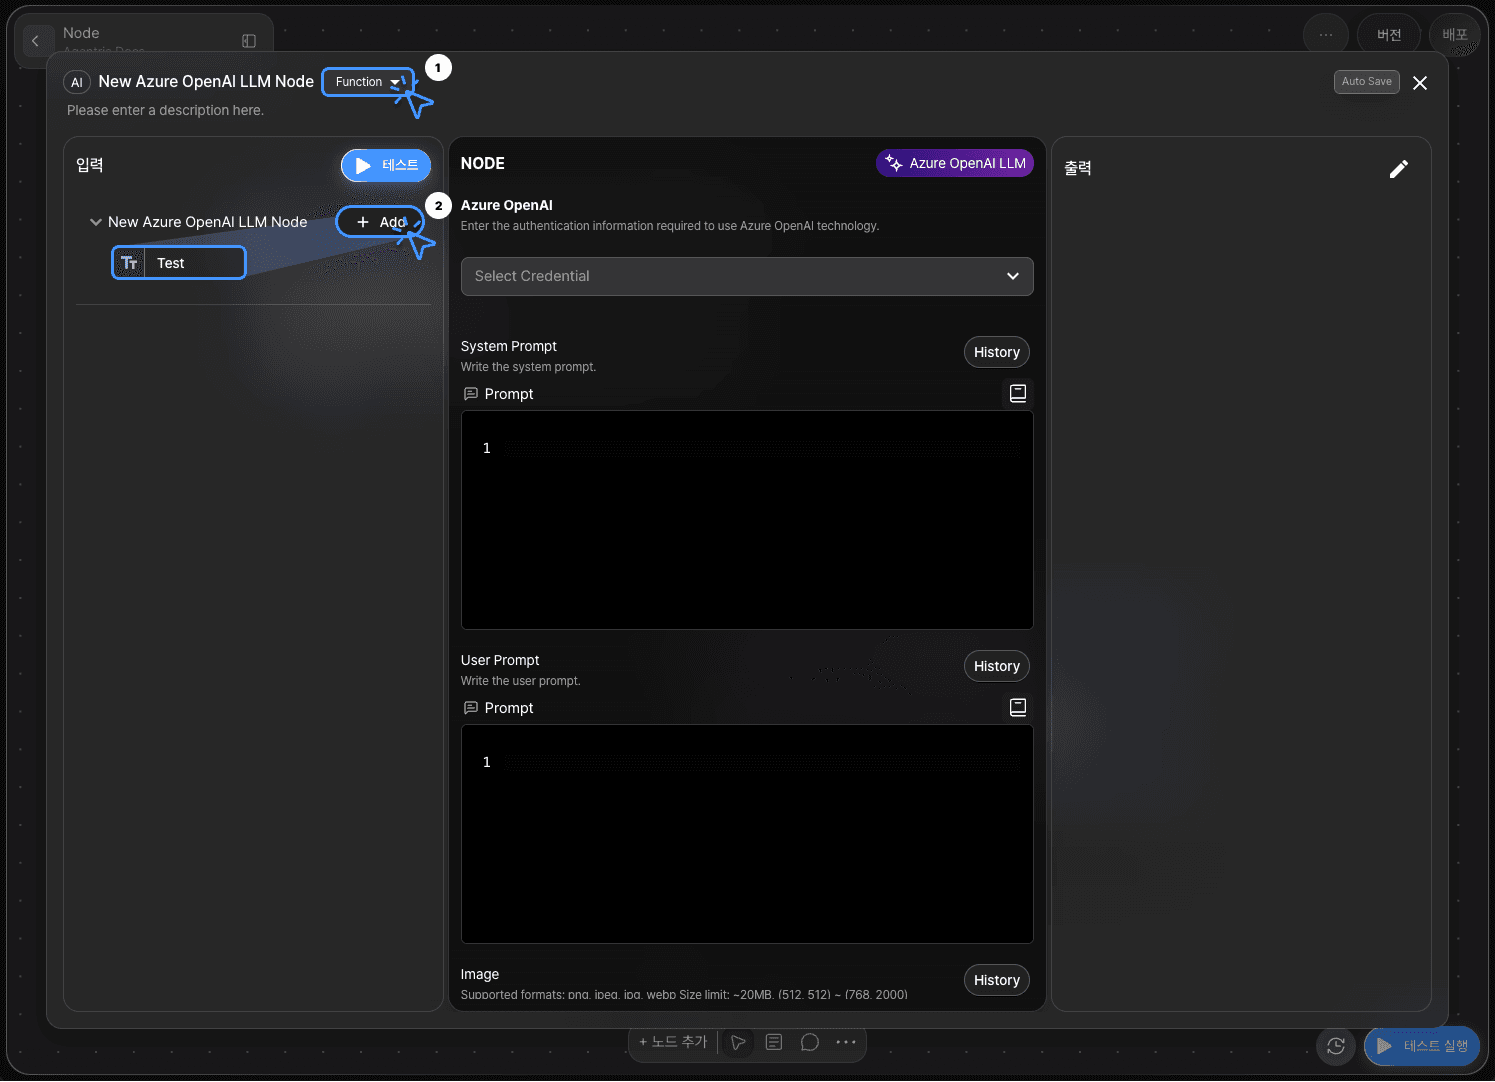Screen dimensions: 1495x1082
Task: Open the Select Credential dropdown
Action: tap(747, 276)
